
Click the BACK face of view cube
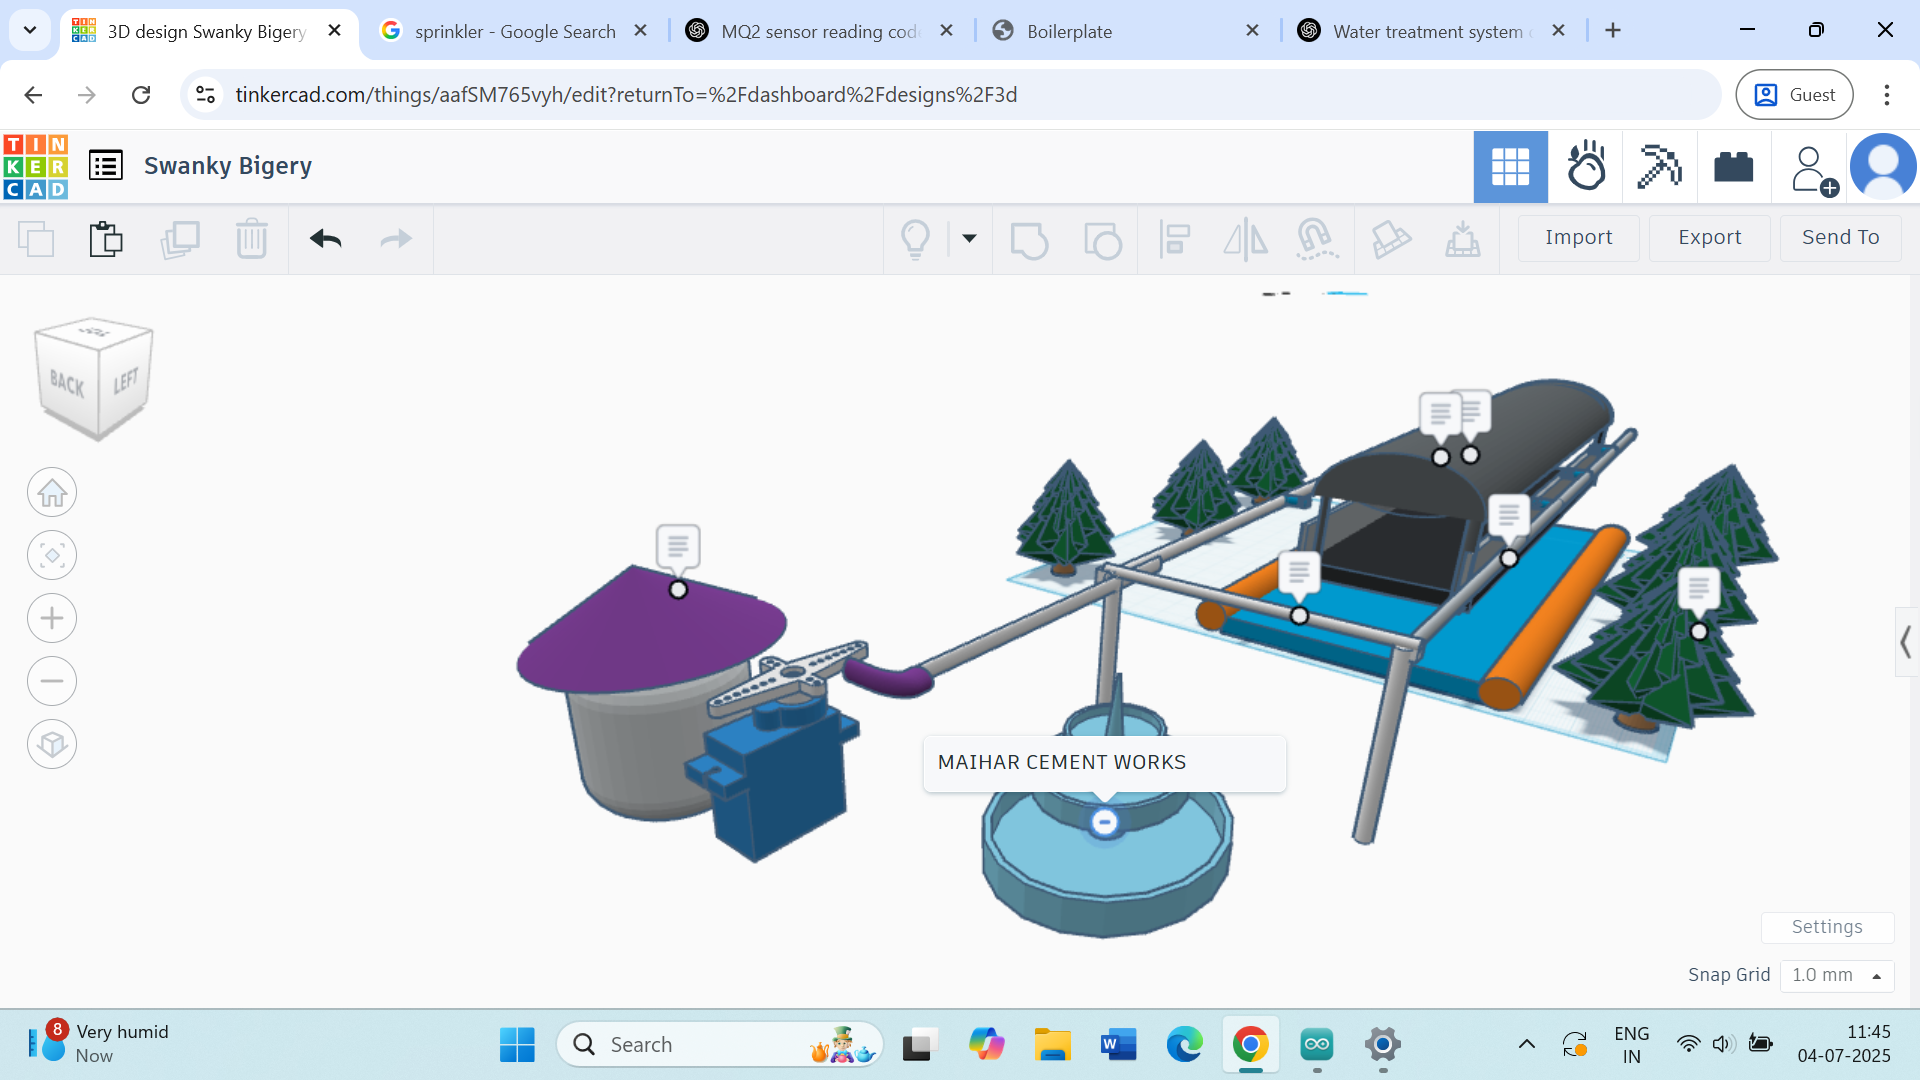(x=68, y=383)
